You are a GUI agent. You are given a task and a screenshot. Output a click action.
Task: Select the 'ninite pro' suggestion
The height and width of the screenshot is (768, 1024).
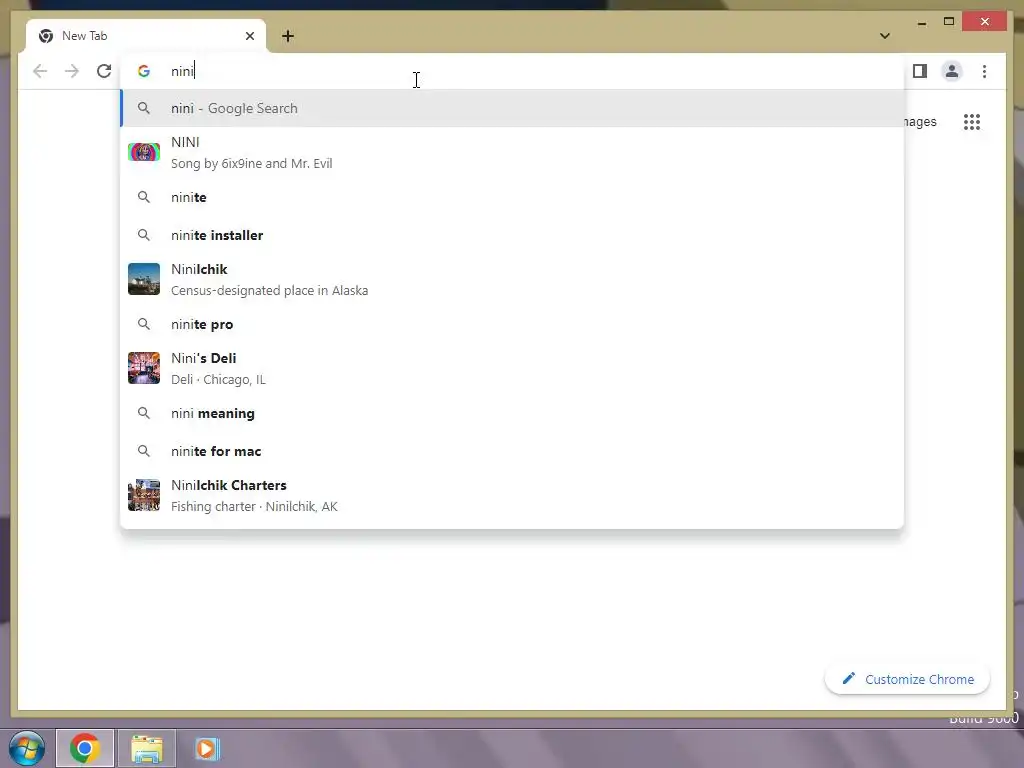coord(513,325)
